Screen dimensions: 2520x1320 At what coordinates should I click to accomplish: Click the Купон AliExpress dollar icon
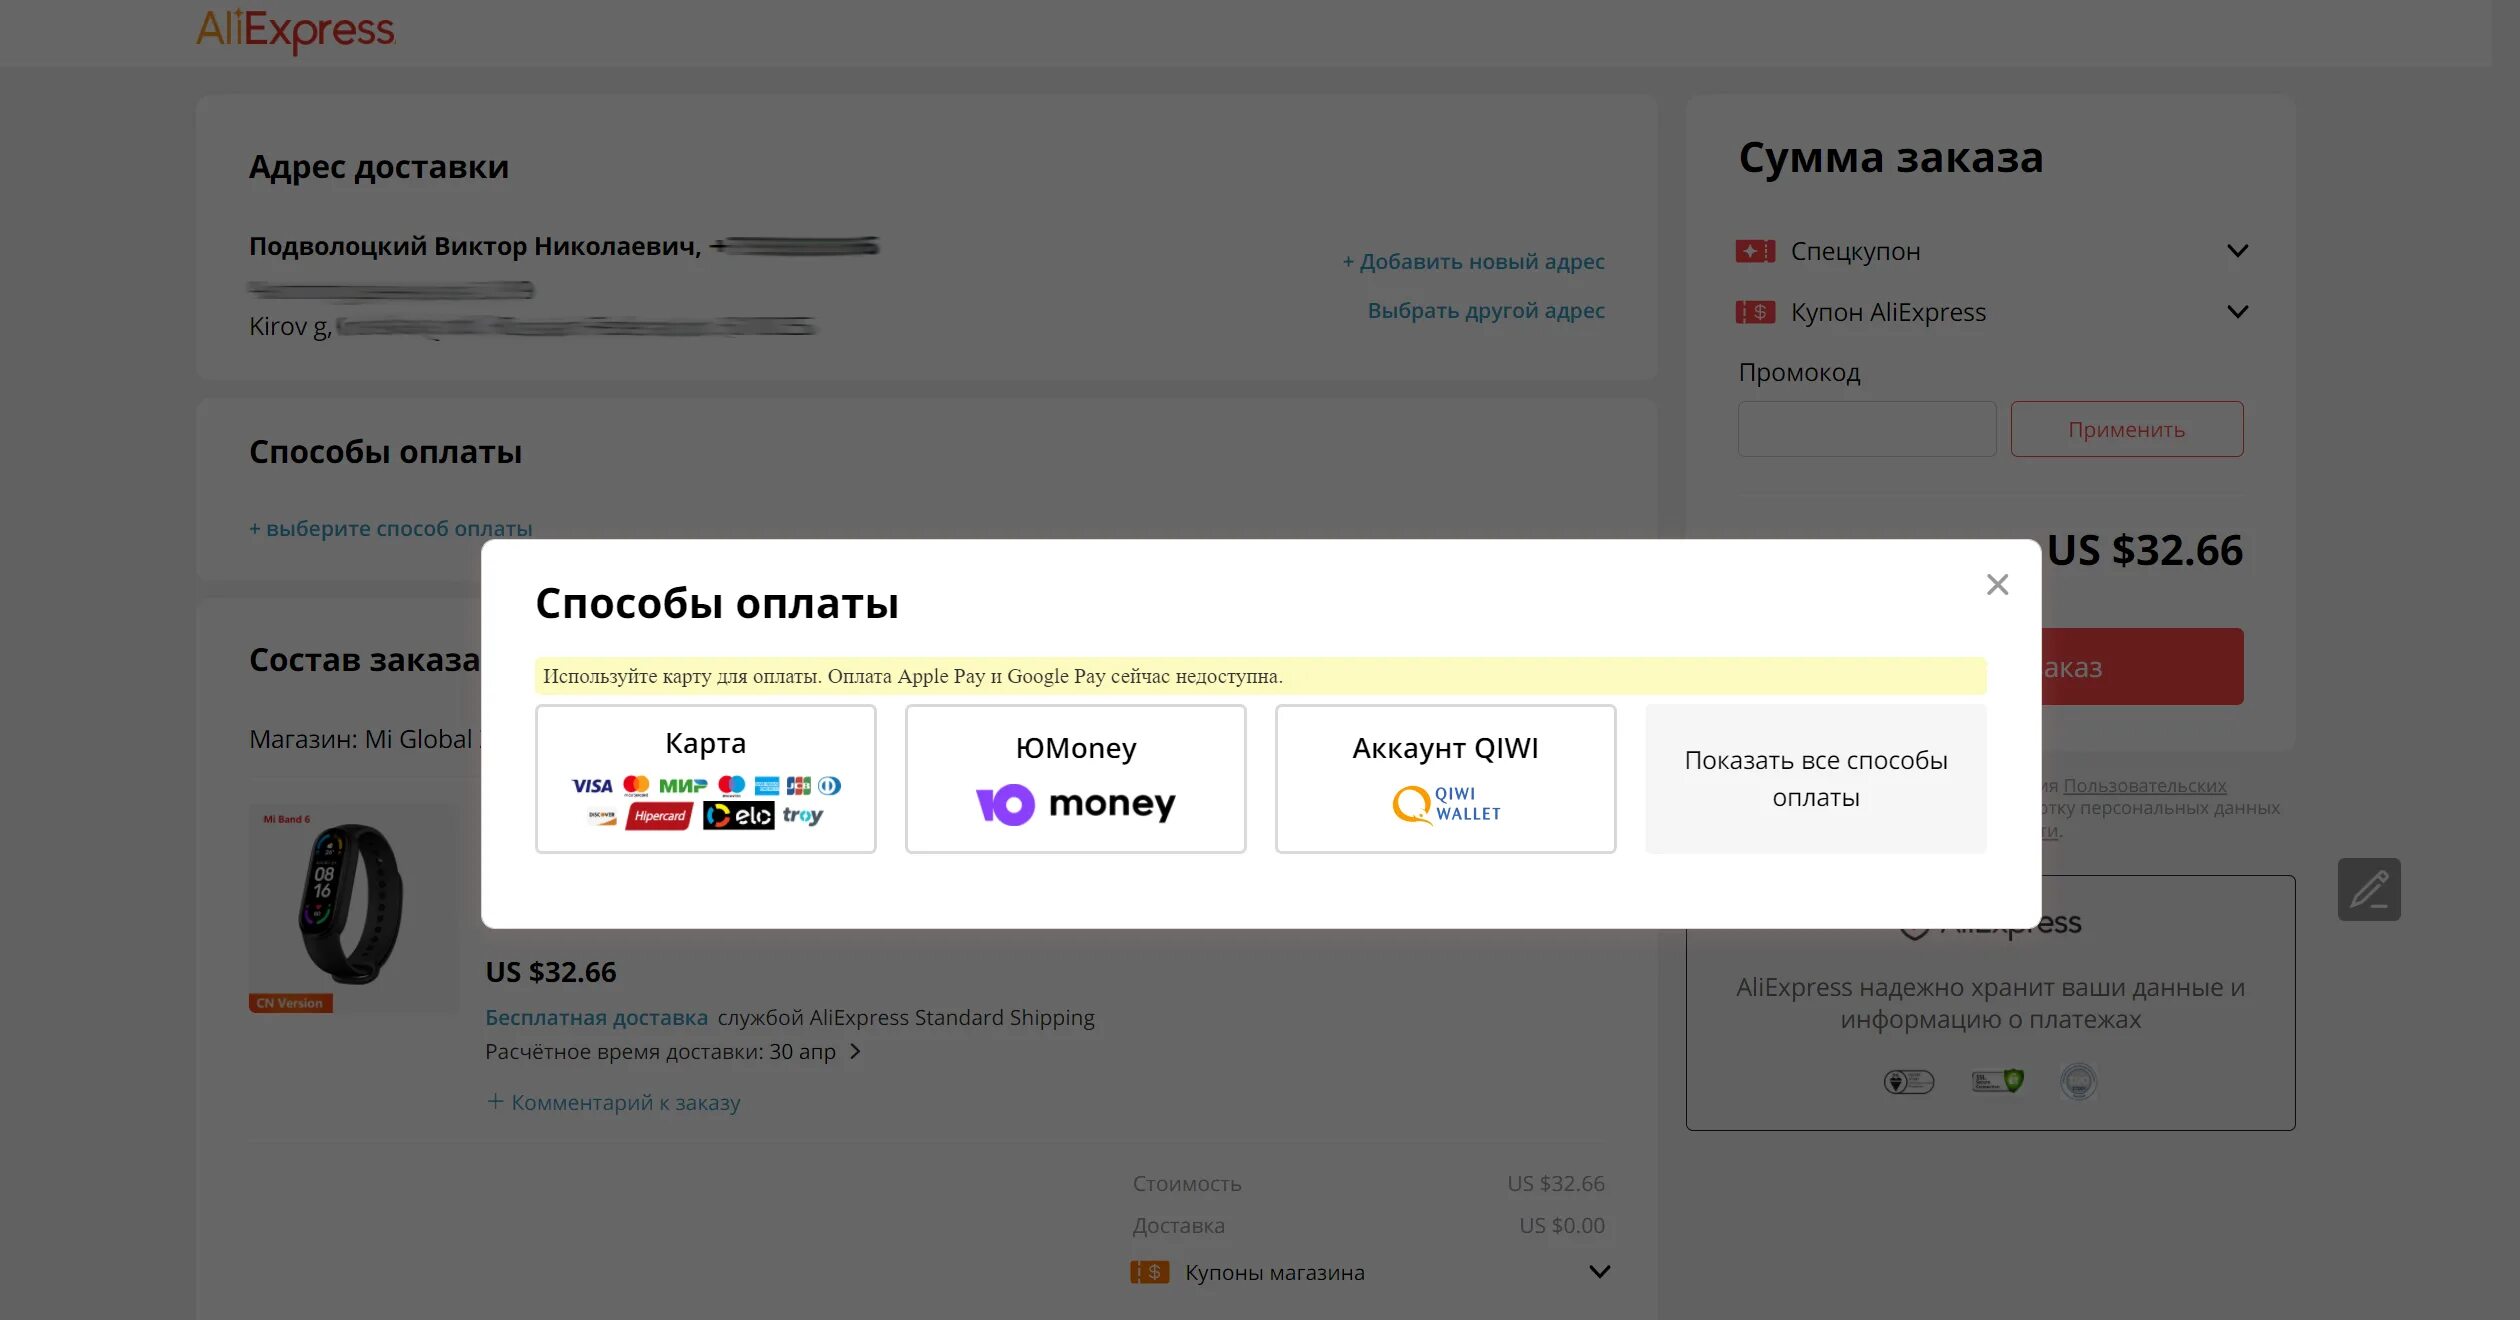[x=1755, y=312]
